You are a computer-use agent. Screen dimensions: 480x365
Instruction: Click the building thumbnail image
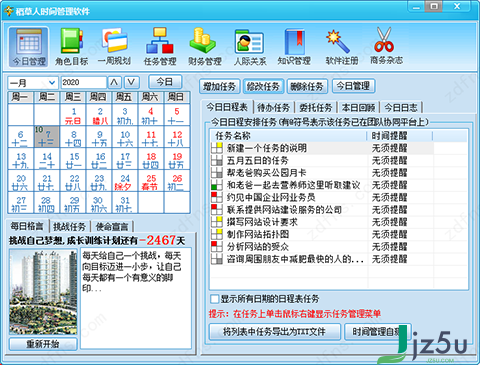pos(43,292)
